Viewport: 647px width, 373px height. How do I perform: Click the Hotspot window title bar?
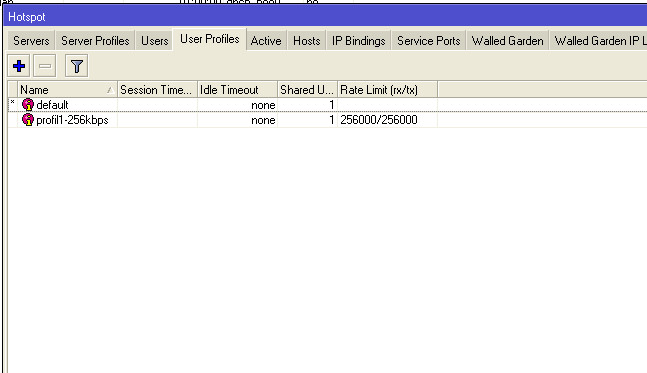[325, 17]
